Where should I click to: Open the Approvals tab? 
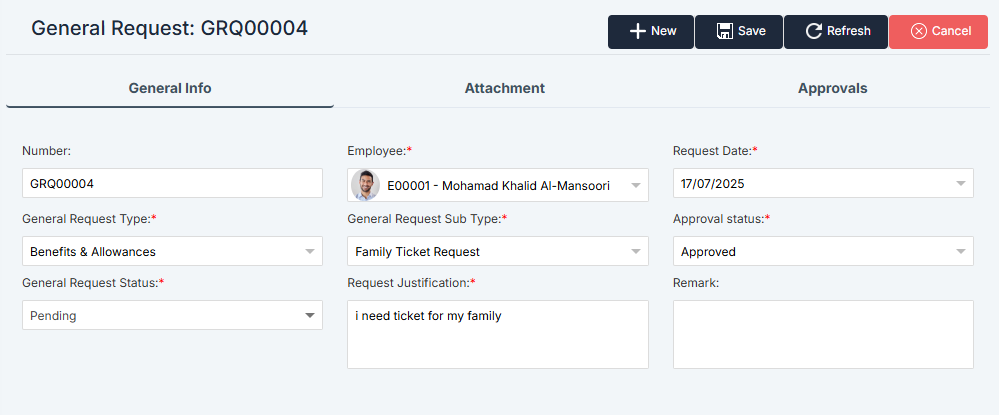tap(832, 88)
